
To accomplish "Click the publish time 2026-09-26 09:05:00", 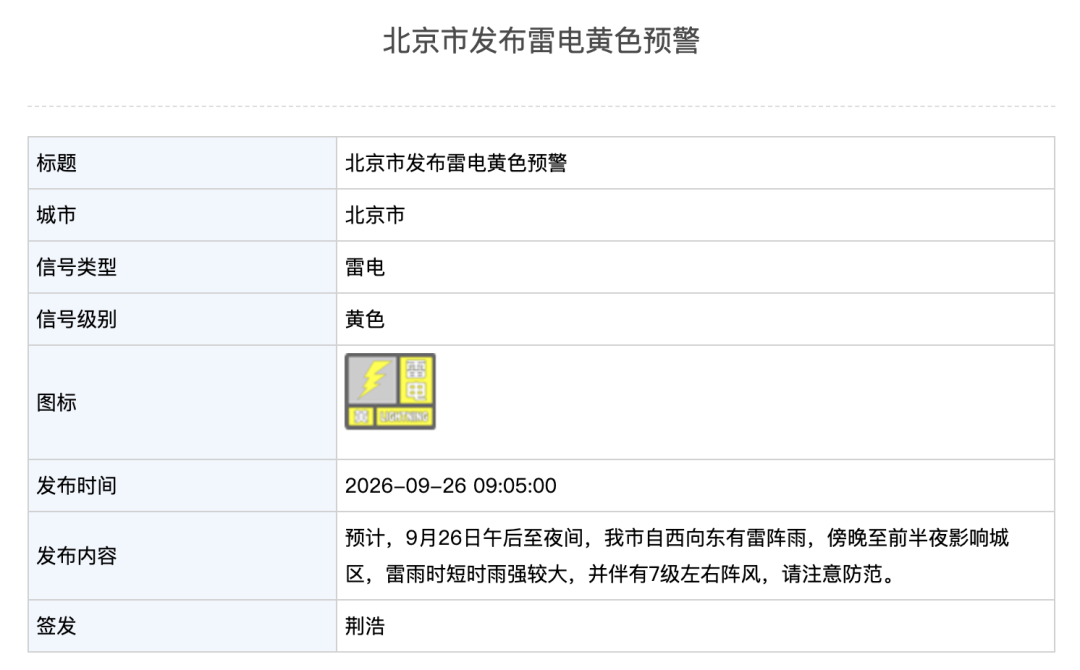I will [x=450, y=486].
